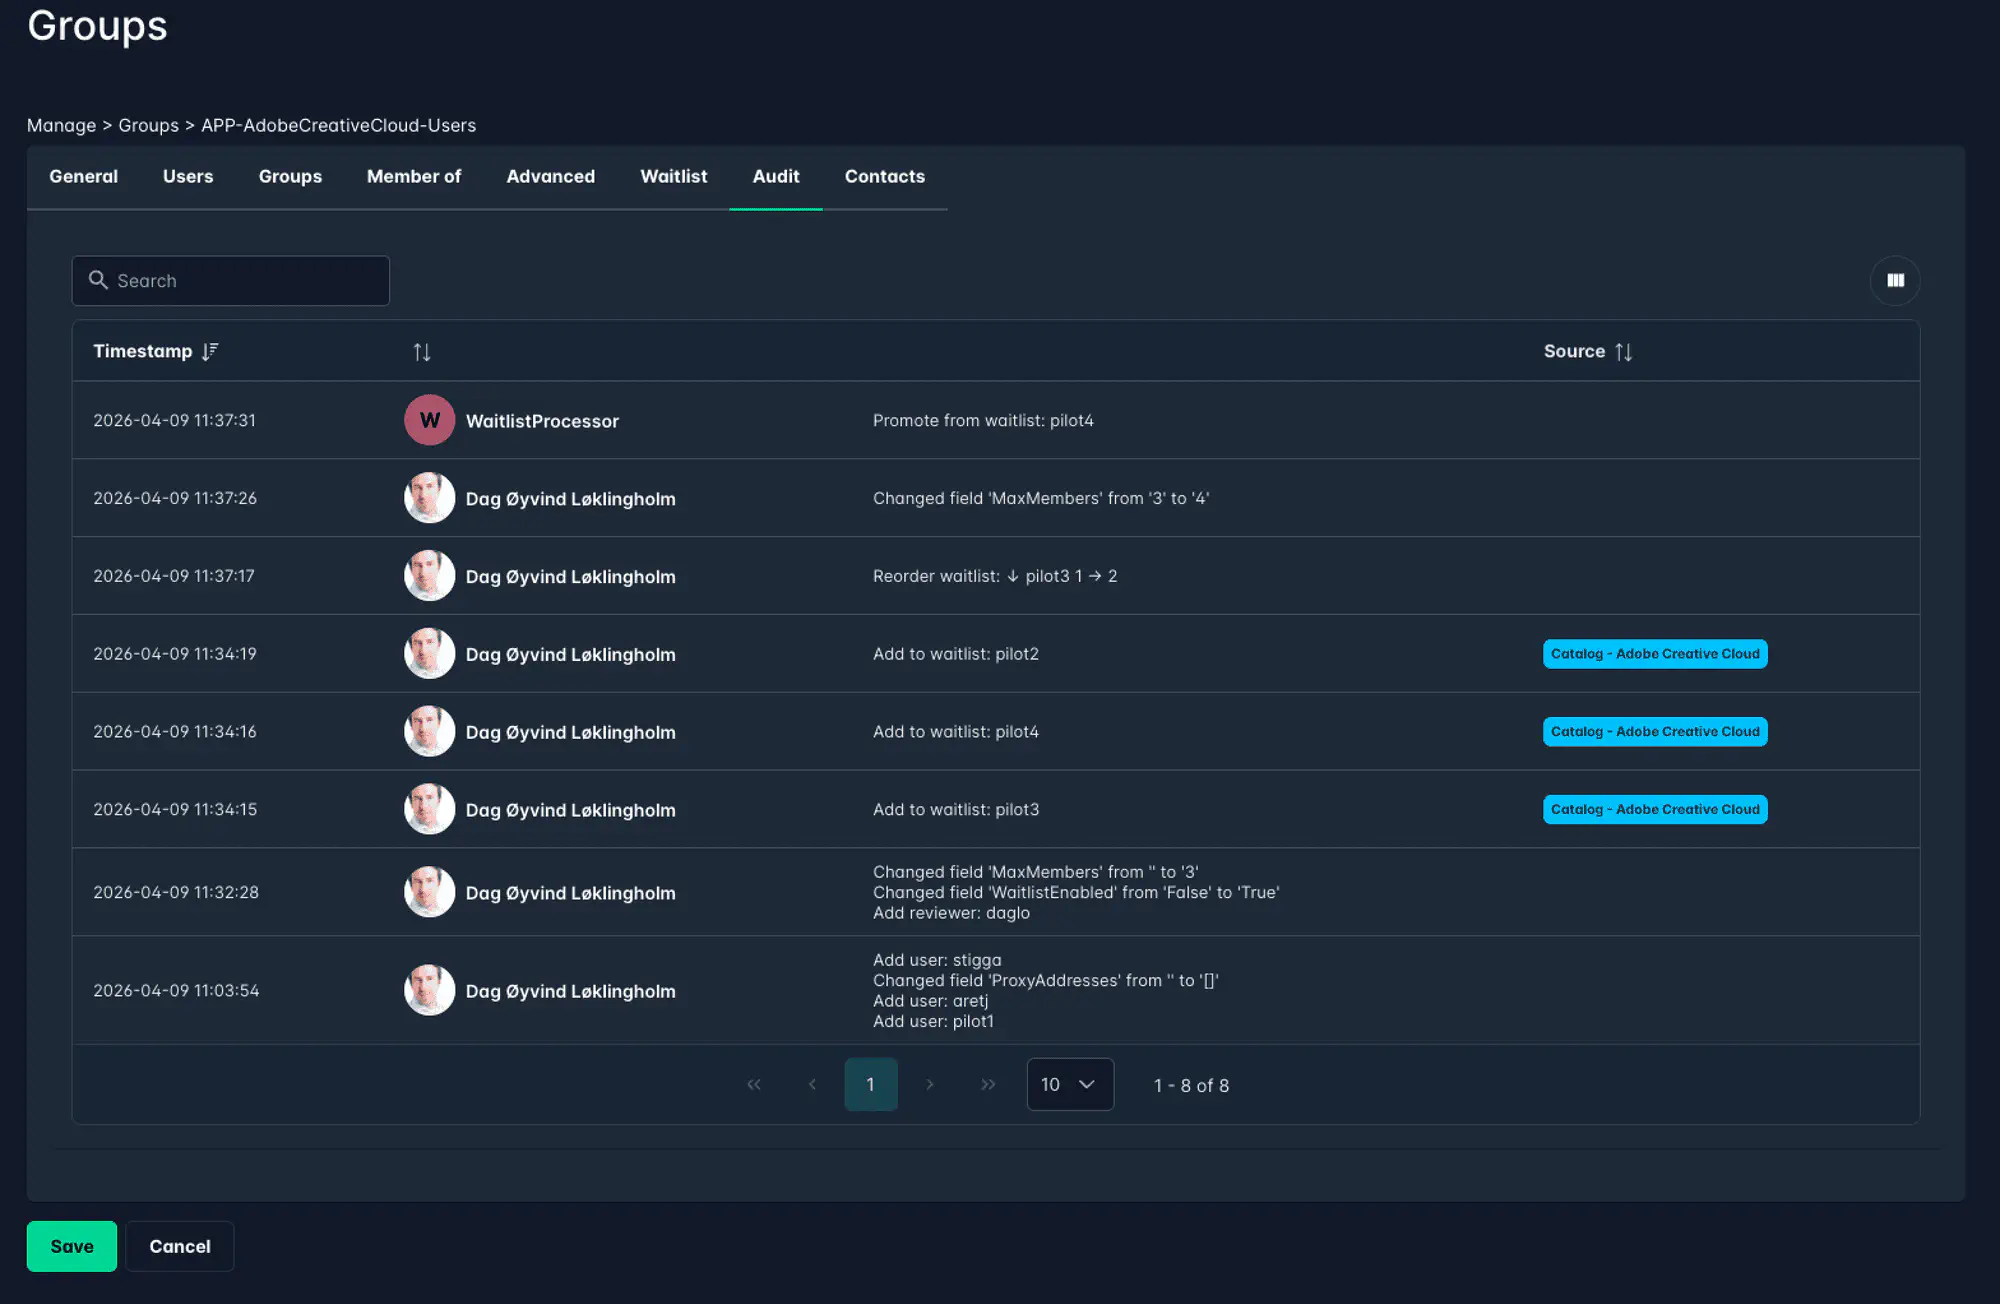Jump to the last page with double chevron
This screenshot has height=1304, width=2000.
click(988, 1084)
